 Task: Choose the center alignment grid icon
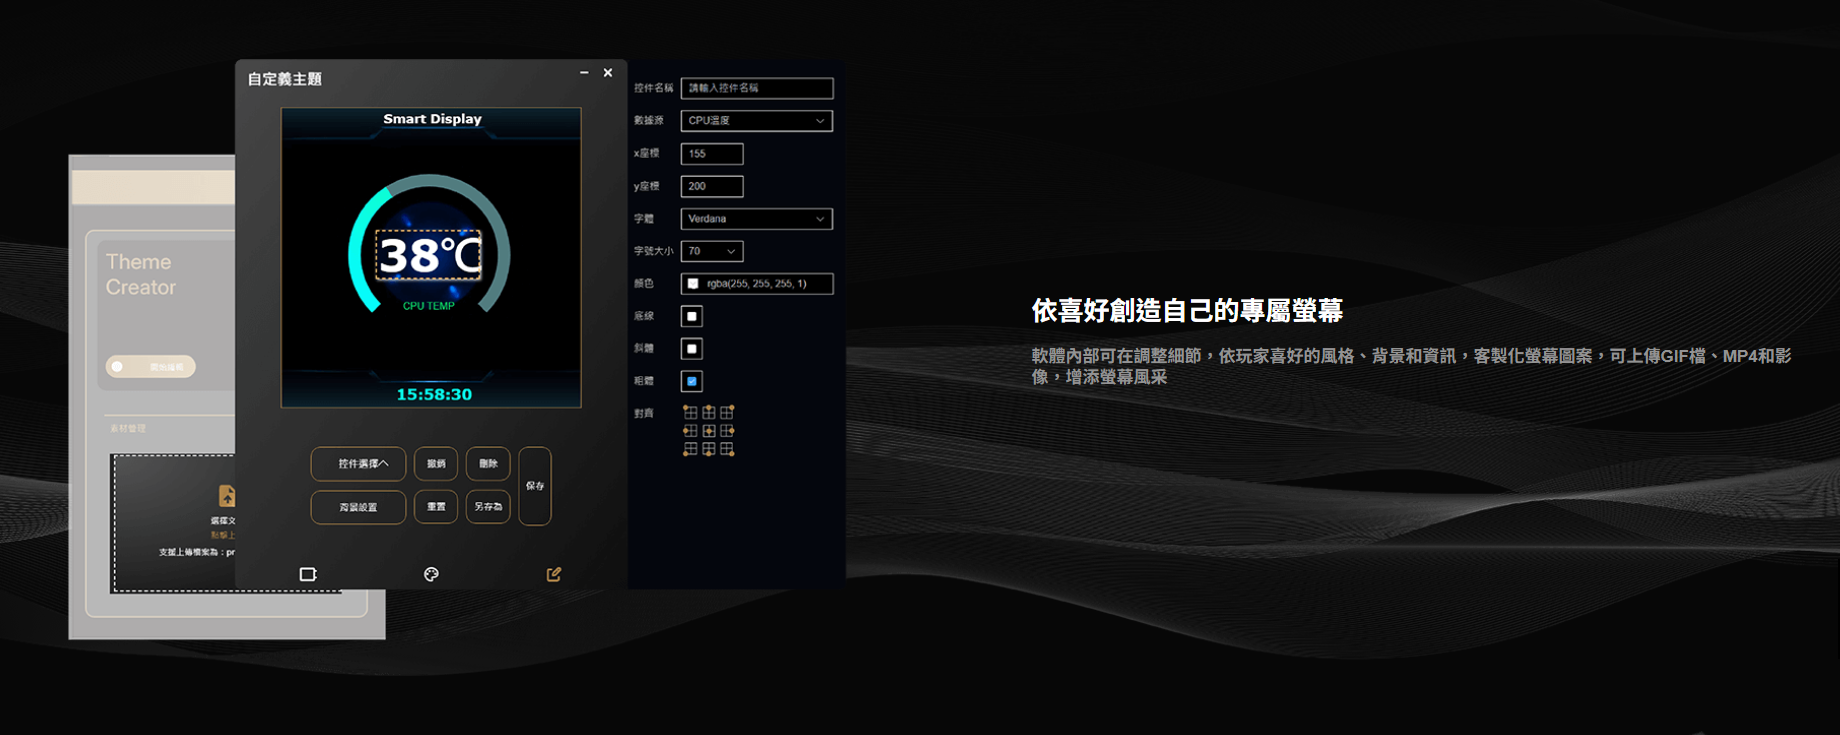[709, 431]
